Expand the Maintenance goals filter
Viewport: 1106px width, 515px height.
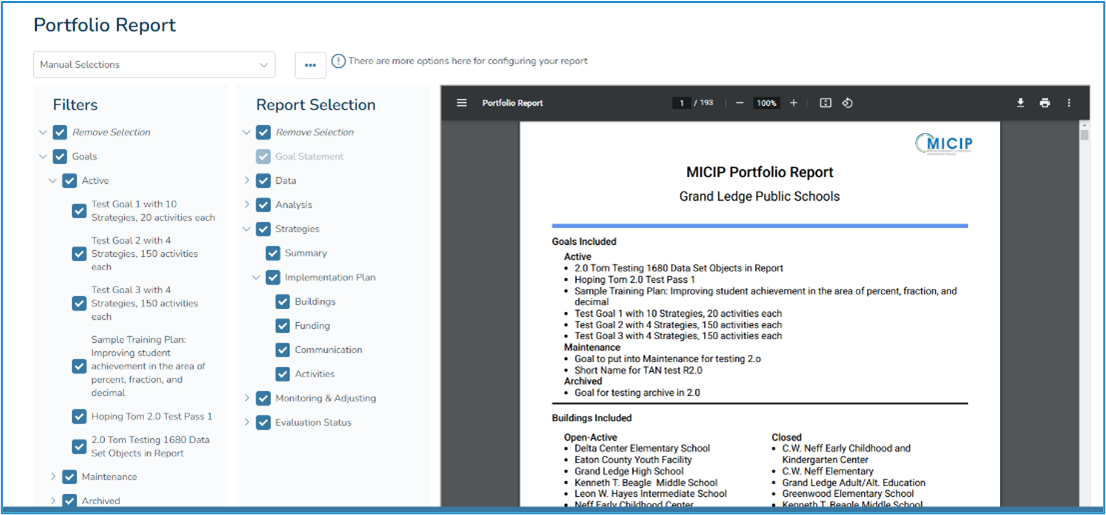tap(53, 477)
